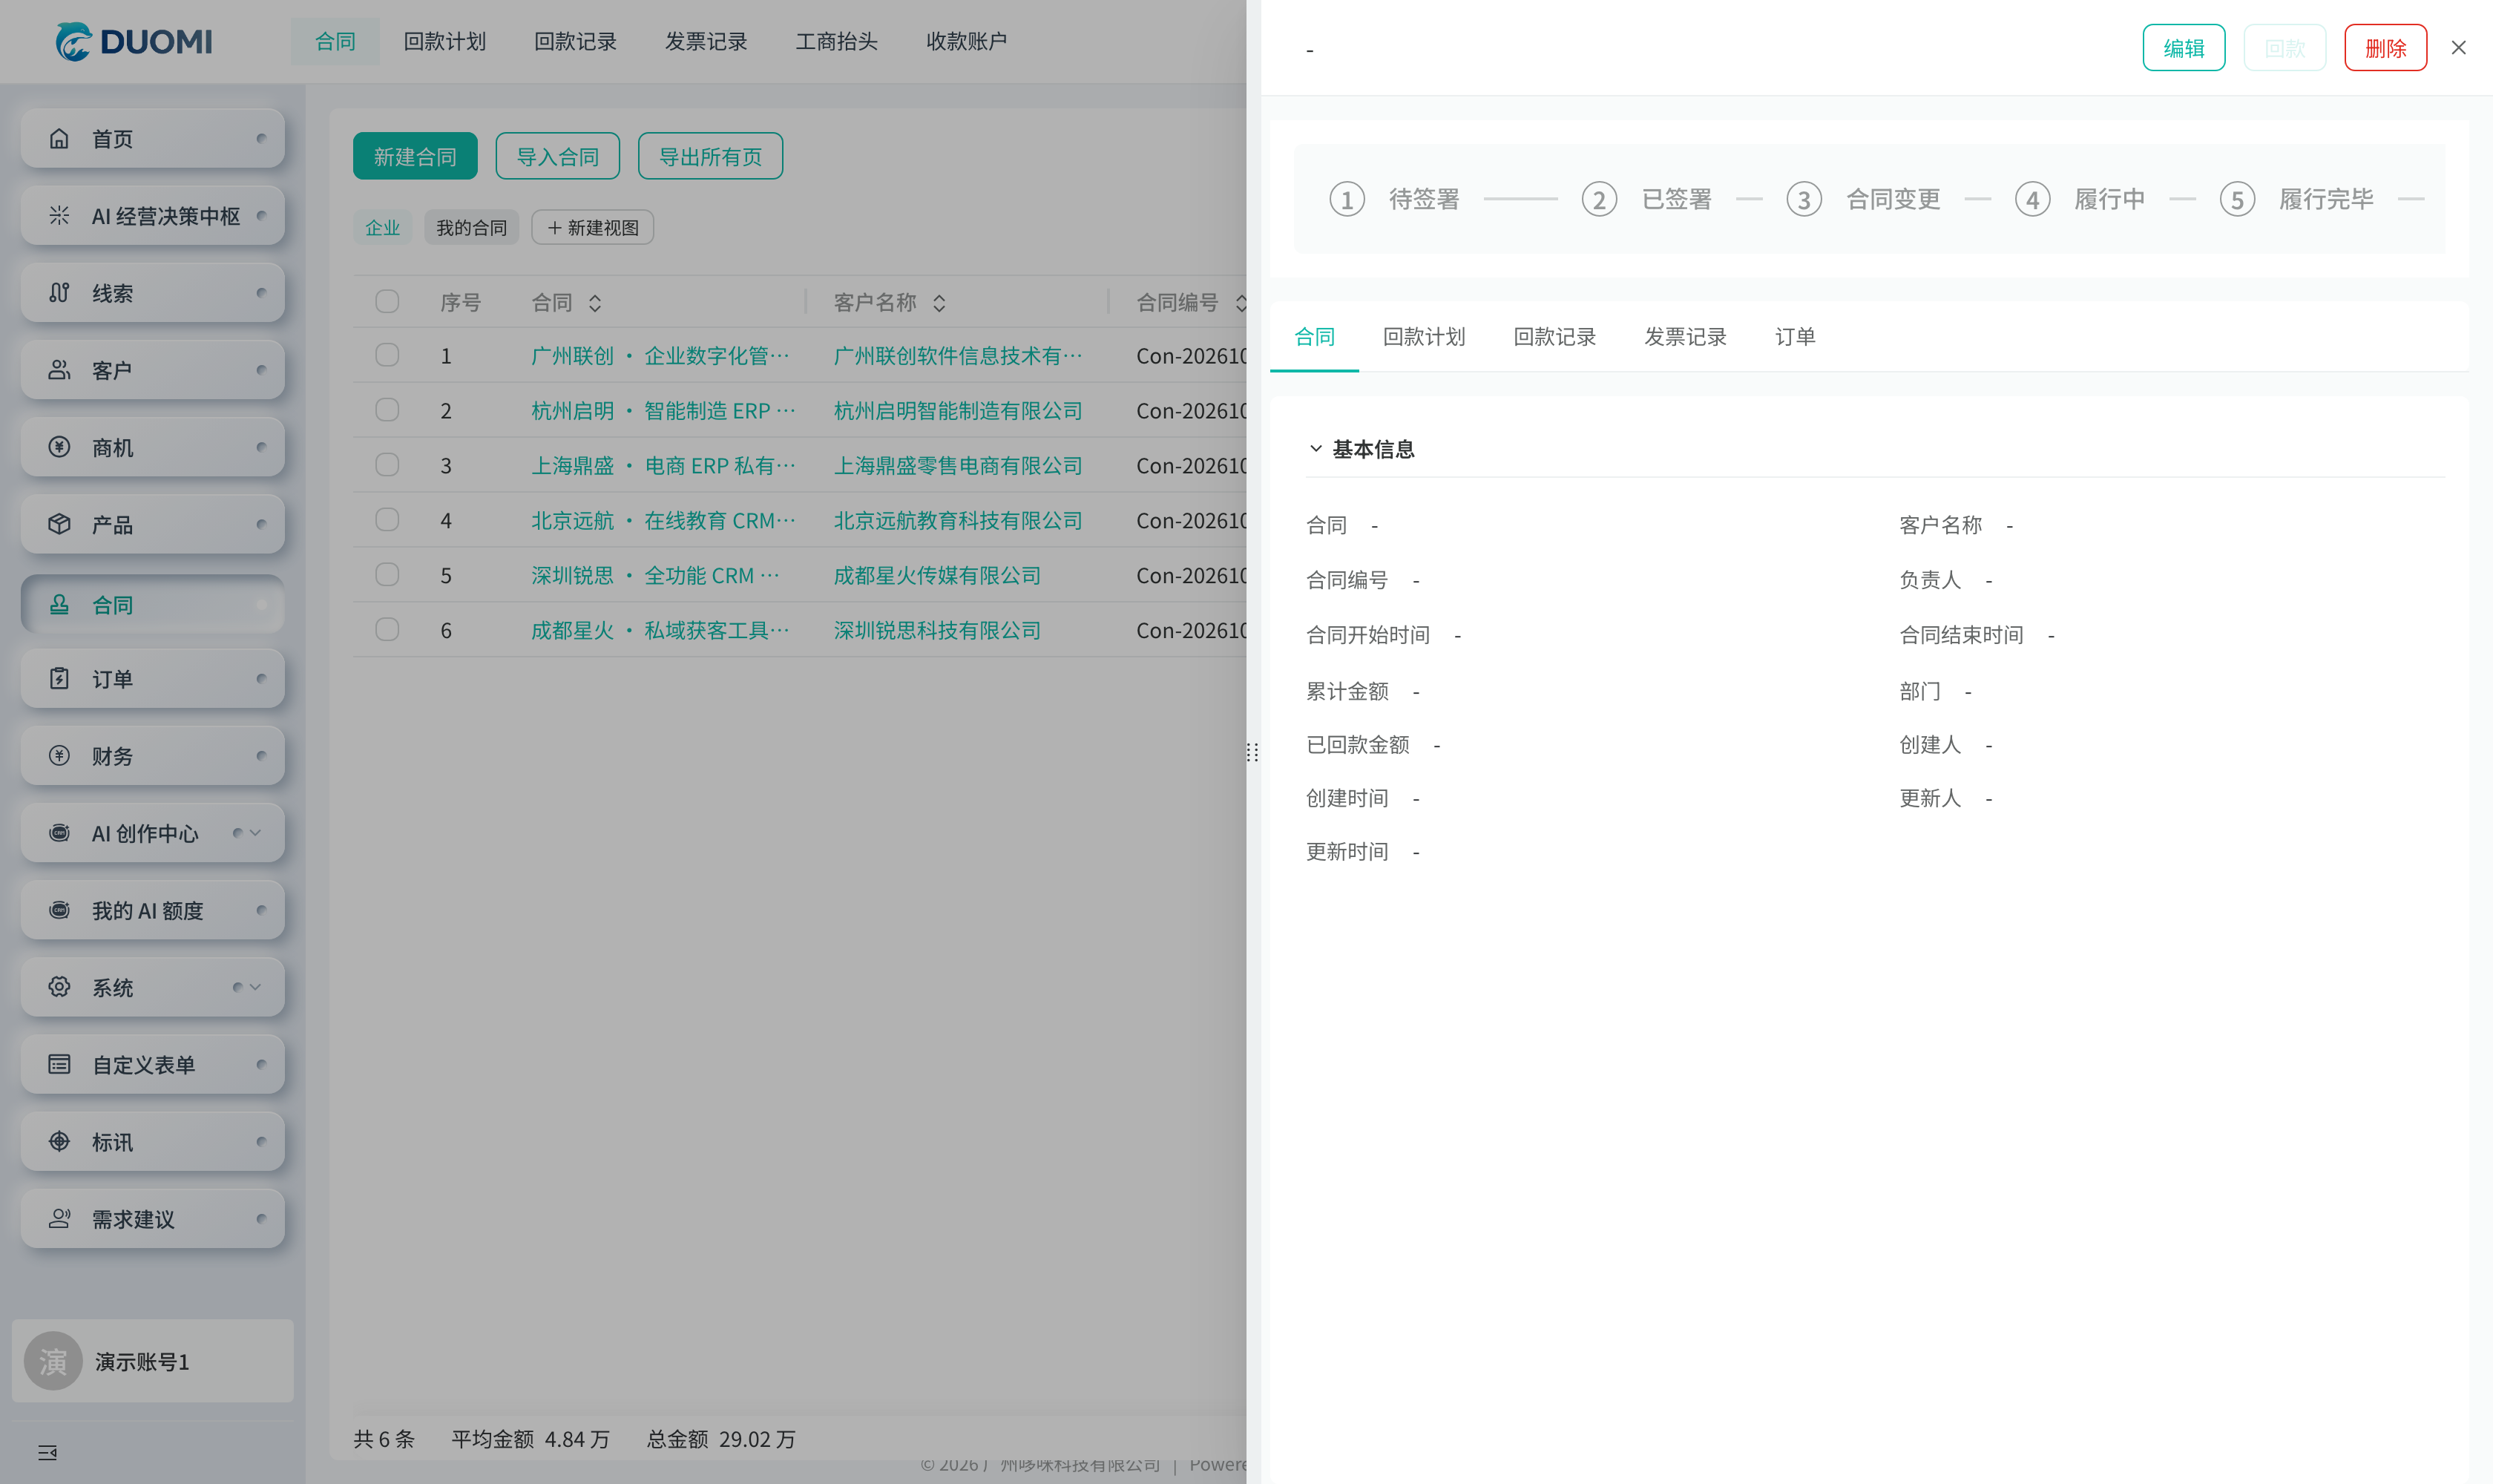Go to 线索 leads in sidebar
2493x1484 pixels.
tap(152, 293)
